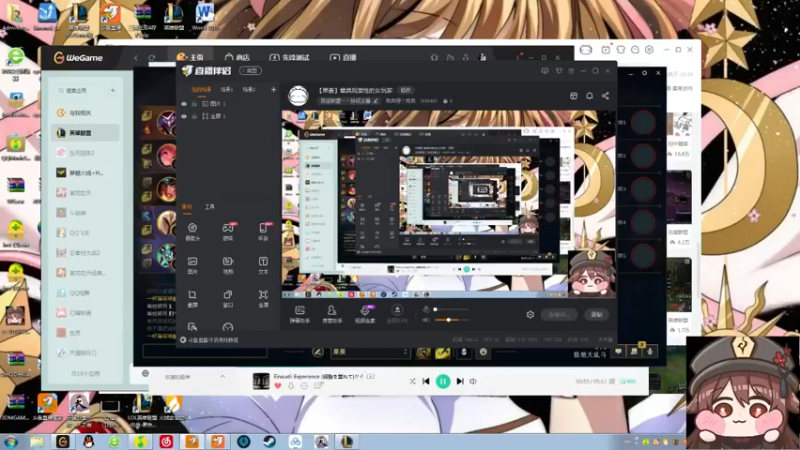Expand the music player playlist chevron
This screenshot has height=450, width=800.
[222, 377]
